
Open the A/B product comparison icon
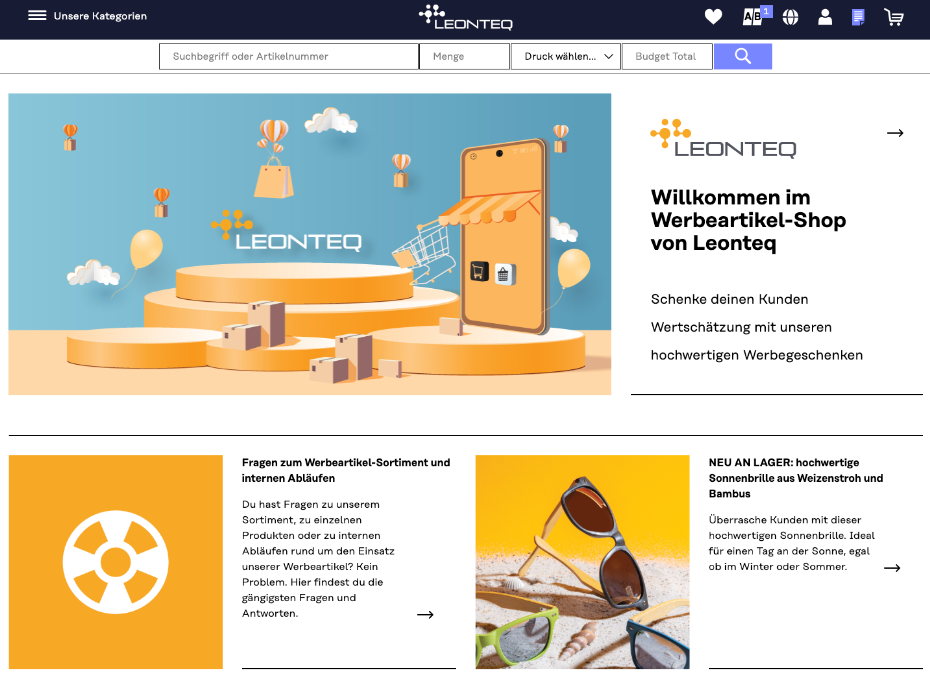(x=752, y=17)
